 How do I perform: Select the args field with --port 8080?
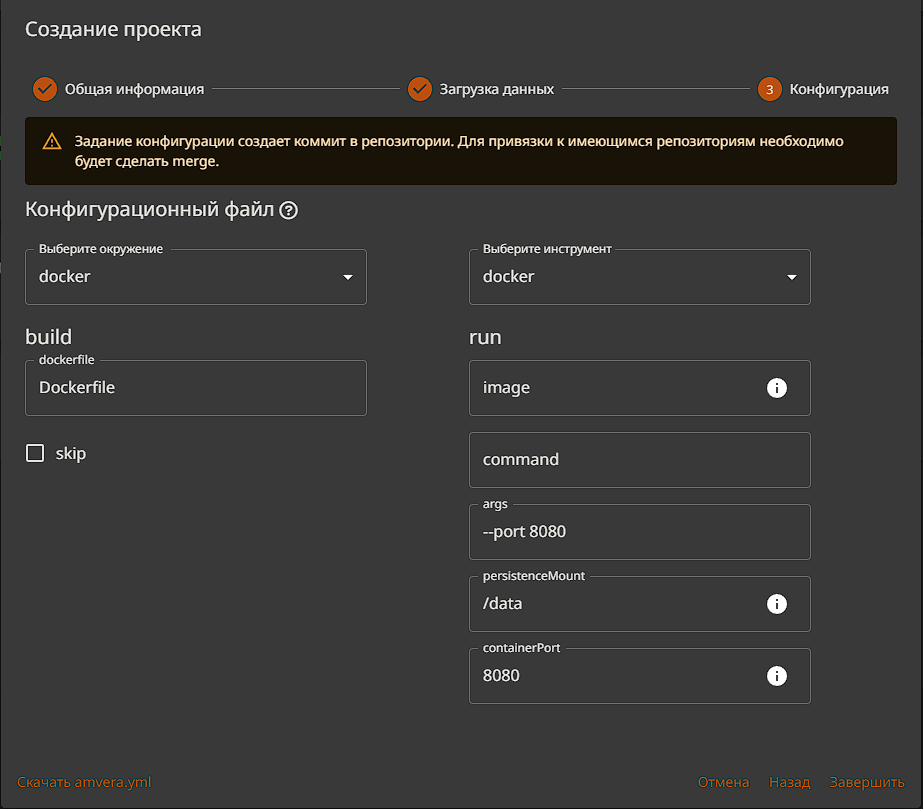pos(639,532)
